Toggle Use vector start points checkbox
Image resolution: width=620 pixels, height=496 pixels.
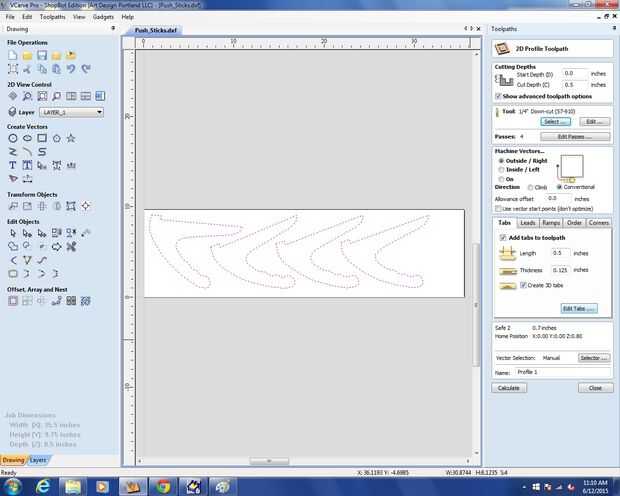498,208
